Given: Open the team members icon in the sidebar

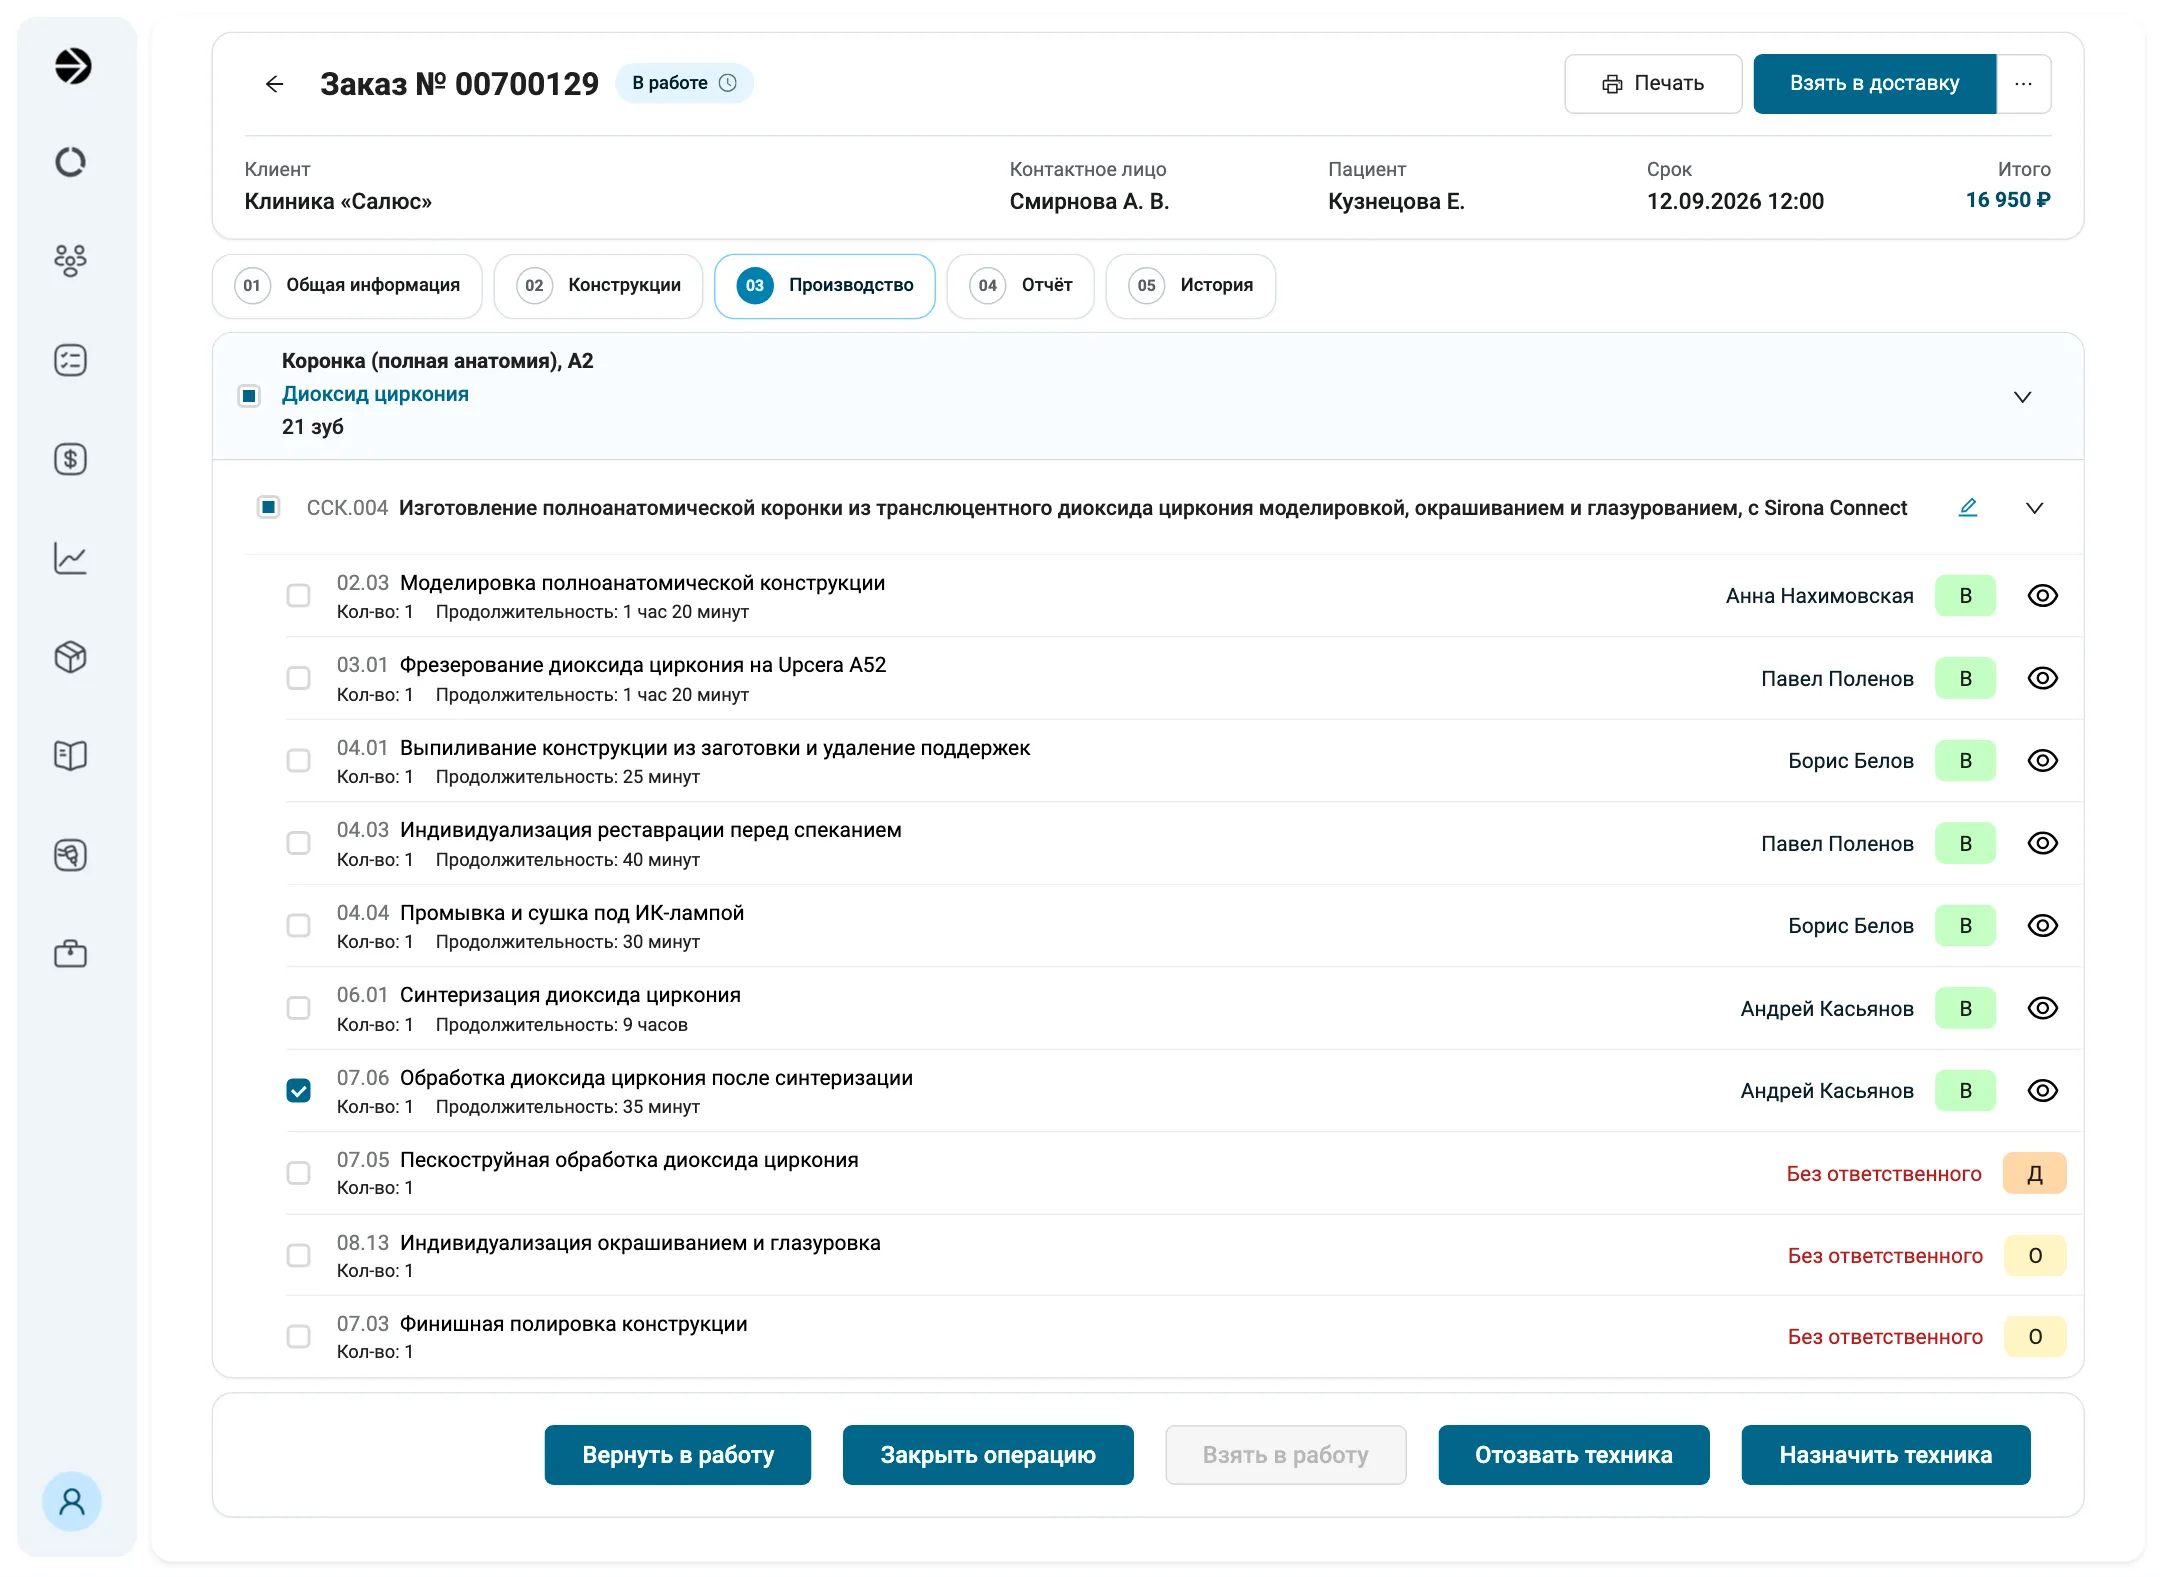Looking at the screenshot, I should click(70, 260).
